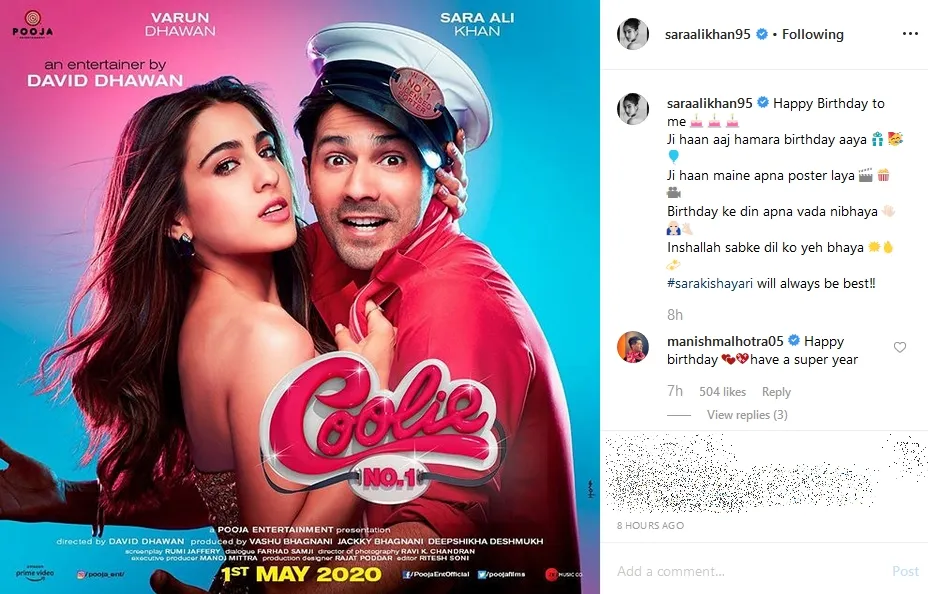Click manishmalhotra05's verified badge
This screenshot has width=928, height=594.
pos(794,340)
